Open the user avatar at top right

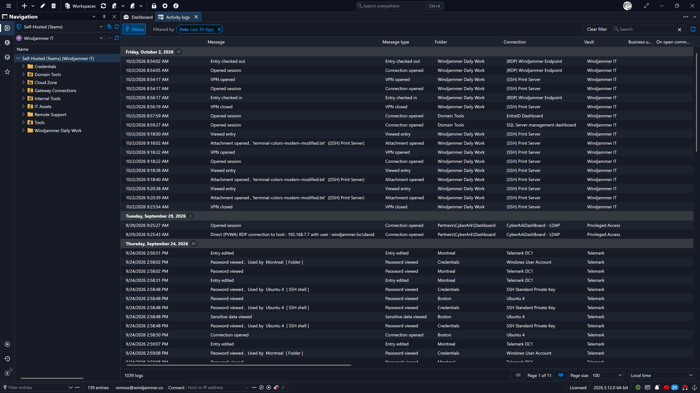pos(627,6)
